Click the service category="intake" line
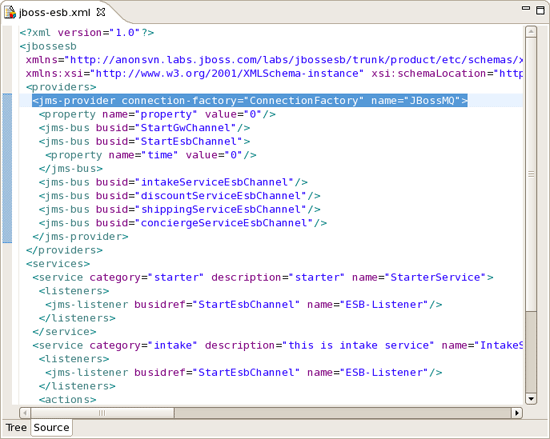550x439 pixels. click(x=277, y=345)
